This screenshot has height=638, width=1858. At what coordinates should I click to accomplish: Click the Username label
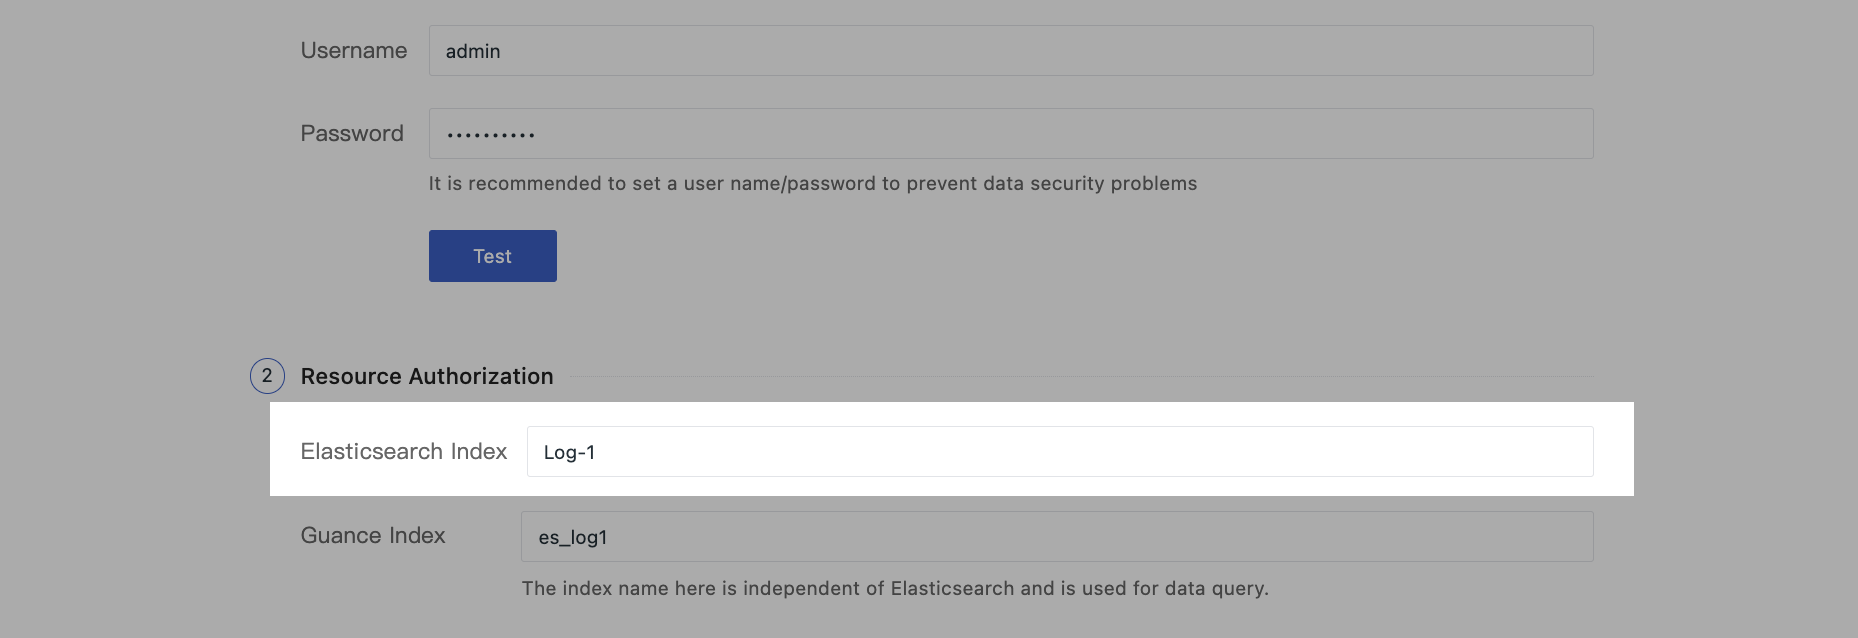354,51
